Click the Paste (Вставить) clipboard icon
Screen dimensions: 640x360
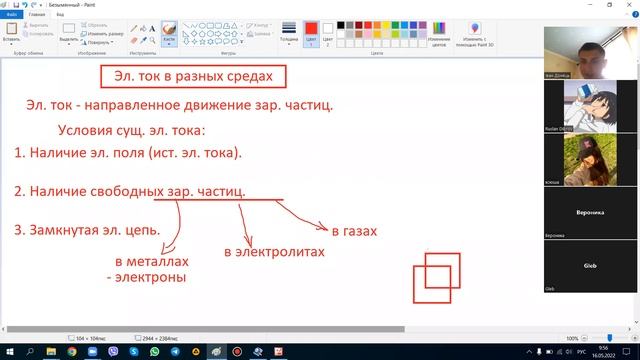(11, 29)
